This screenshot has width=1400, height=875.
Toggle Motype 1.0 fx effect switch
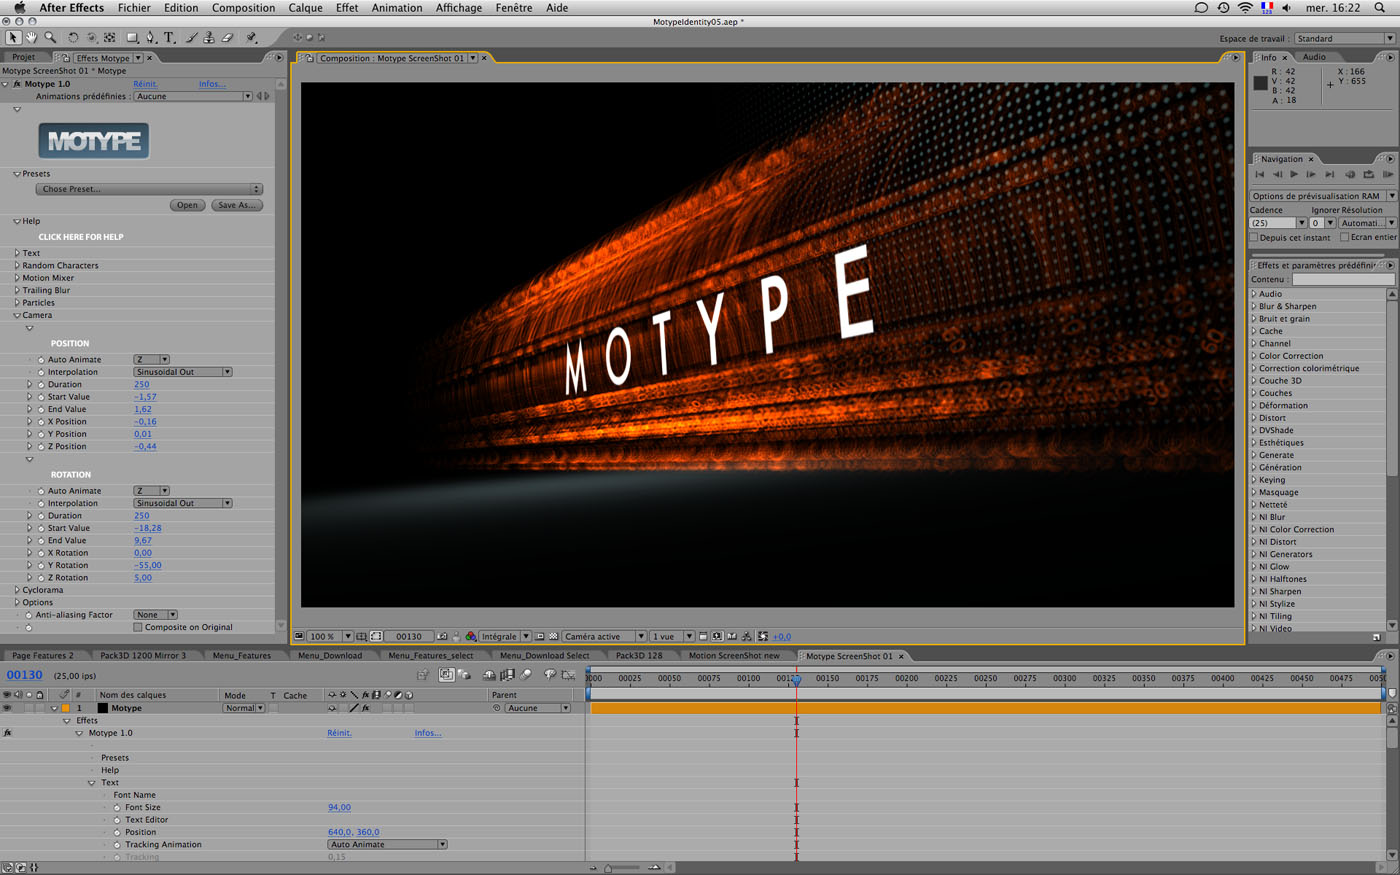[17, 84]
